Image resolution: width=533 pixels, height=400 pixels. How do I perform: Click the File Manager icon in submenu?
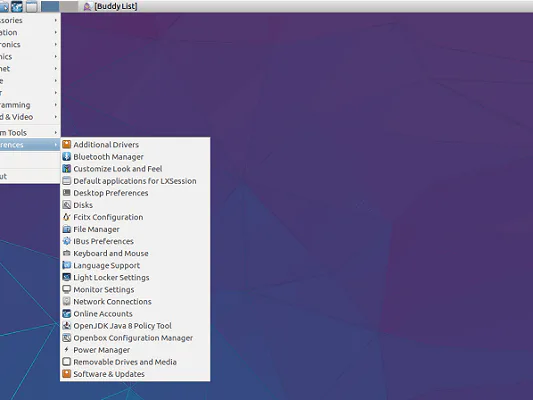point(67,229)
